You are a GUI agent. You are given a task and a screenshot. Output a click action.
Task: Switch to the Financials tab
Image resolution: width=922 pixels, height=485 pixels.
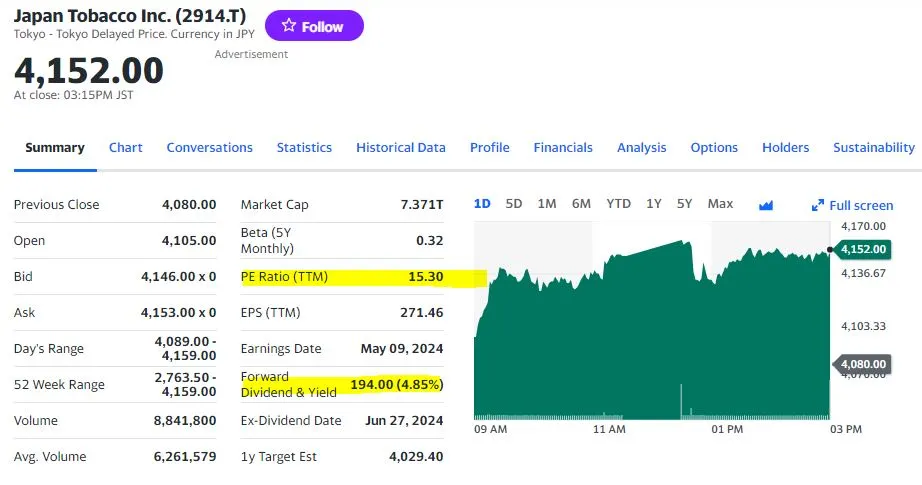click(563, 148)
